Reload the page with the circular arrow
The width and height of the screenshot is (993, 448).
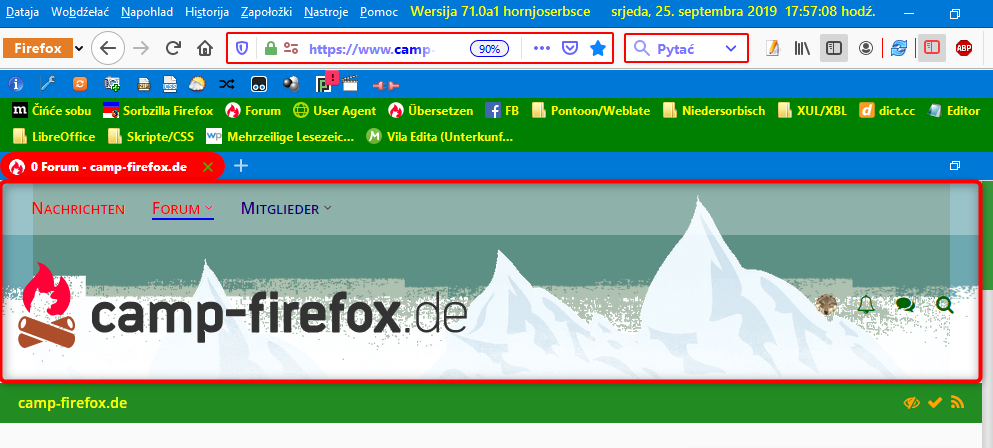coord(173,48)
